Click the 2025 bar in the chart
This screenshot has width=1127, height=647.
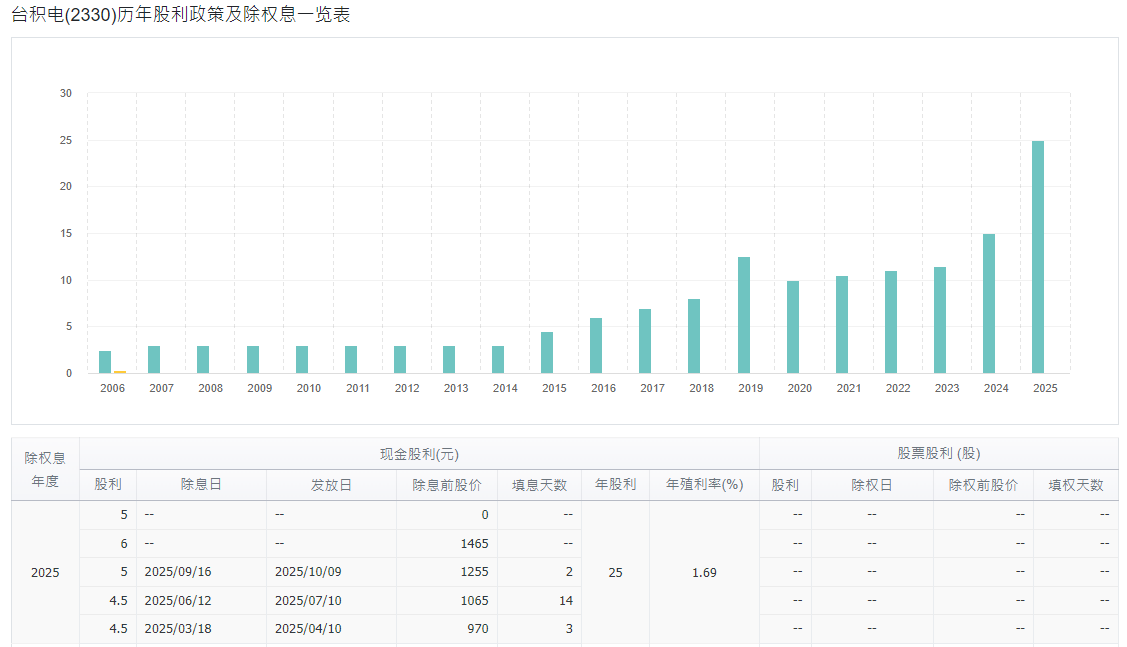(1038, 257)
